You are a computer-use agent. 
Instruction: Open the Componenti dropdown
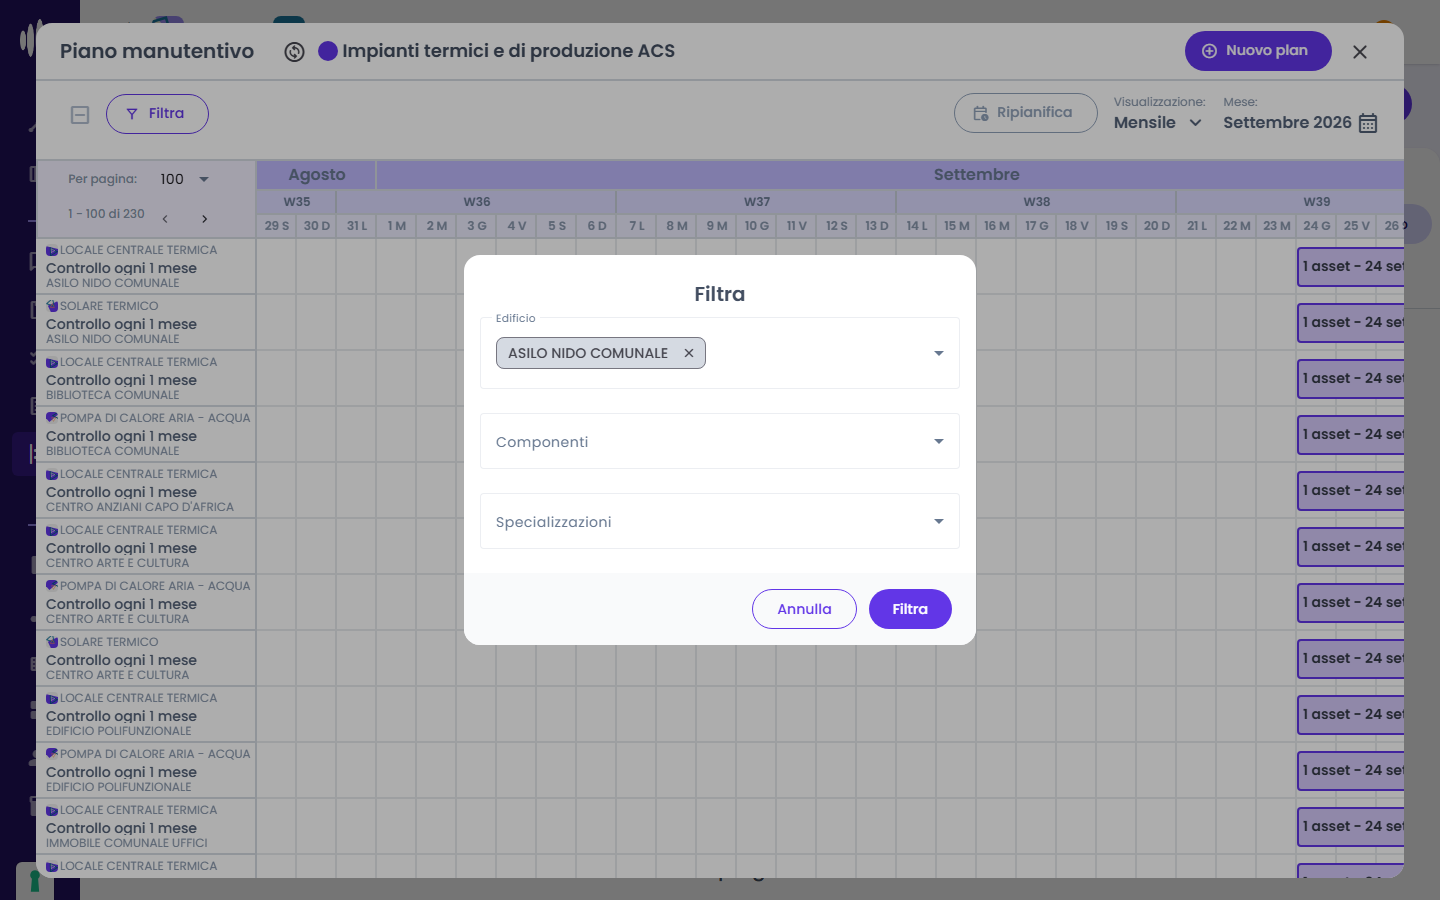tap(720, 441)
